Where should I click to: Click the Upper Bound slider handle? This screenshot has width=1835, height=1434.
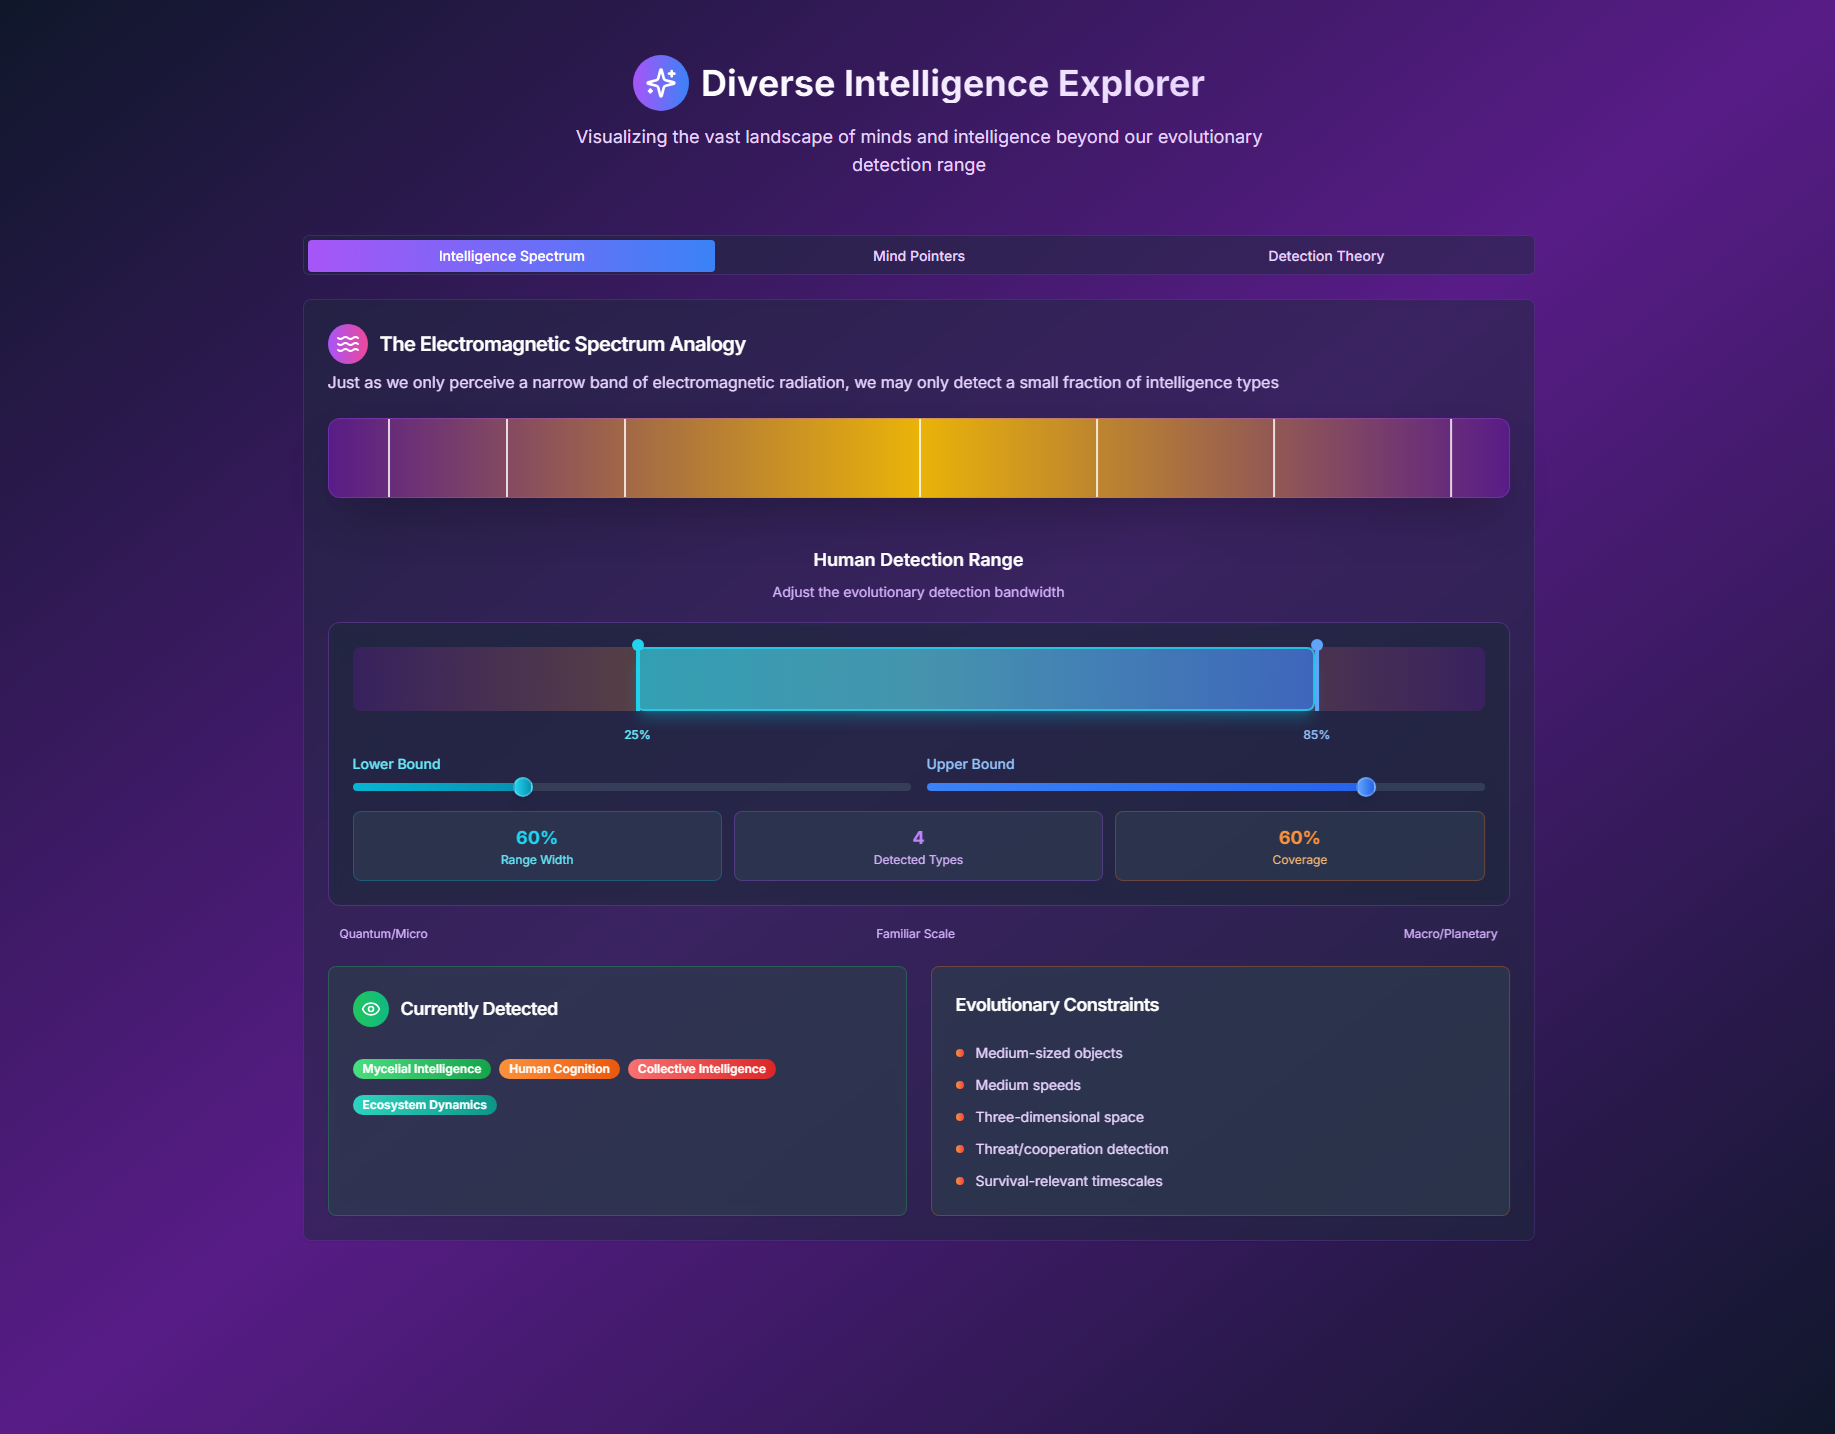pyautogui.click(x=1366, y=787)
